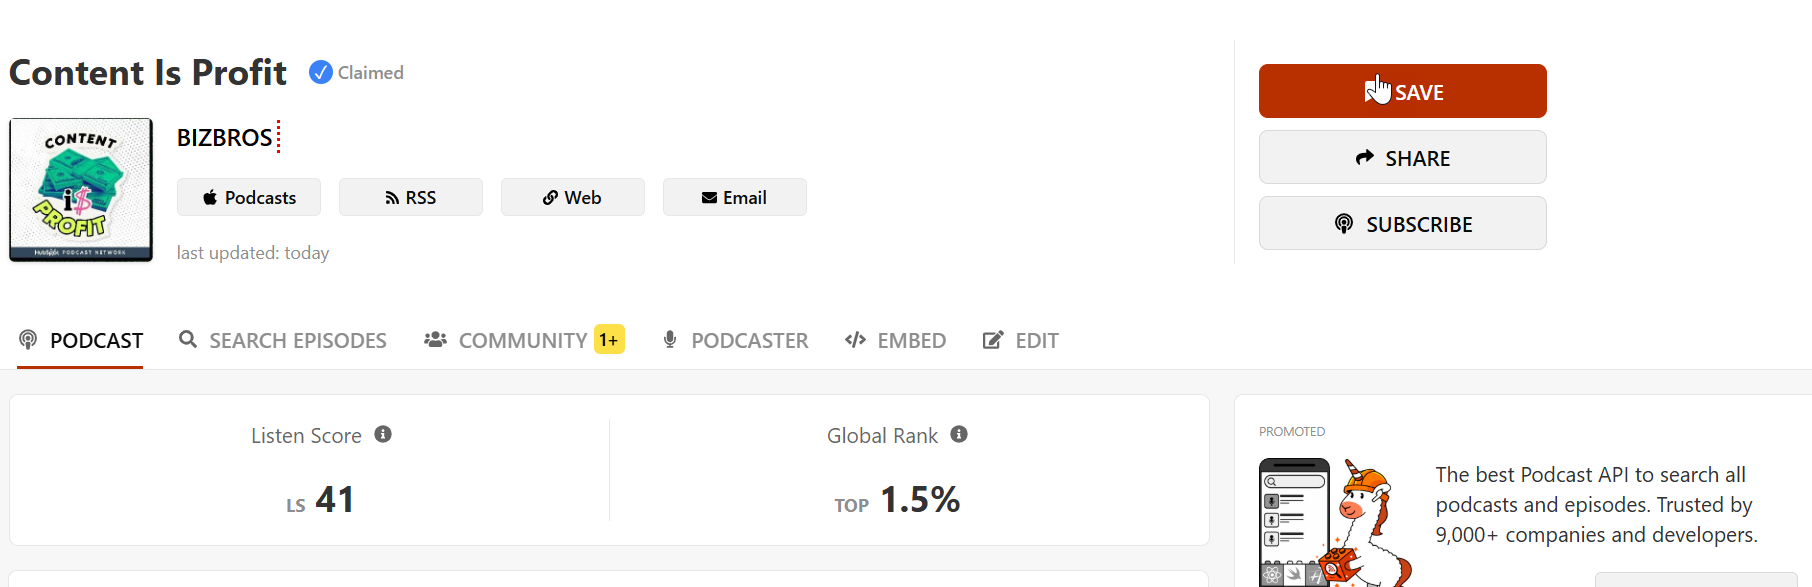Click the Listen Score value 41
1812x587 pixels.
click(x=335, y=499)
